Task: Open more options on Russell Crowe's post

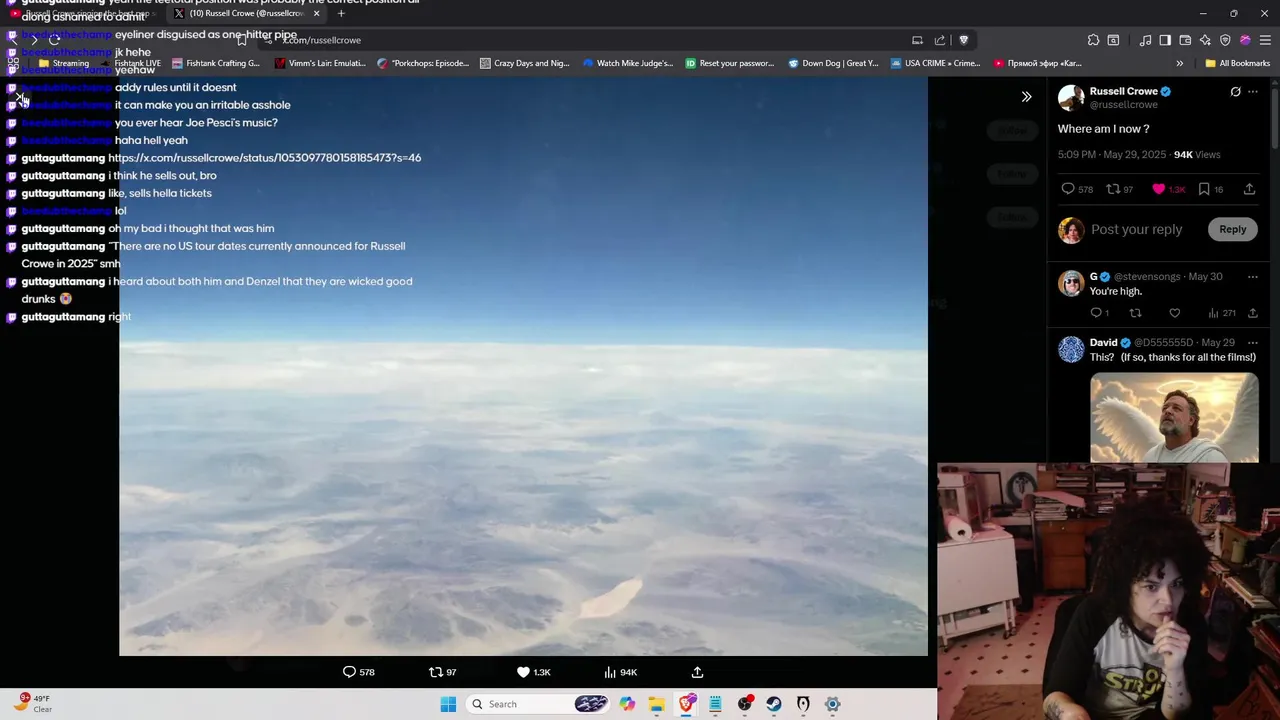Action: (x=1253, y=92)
